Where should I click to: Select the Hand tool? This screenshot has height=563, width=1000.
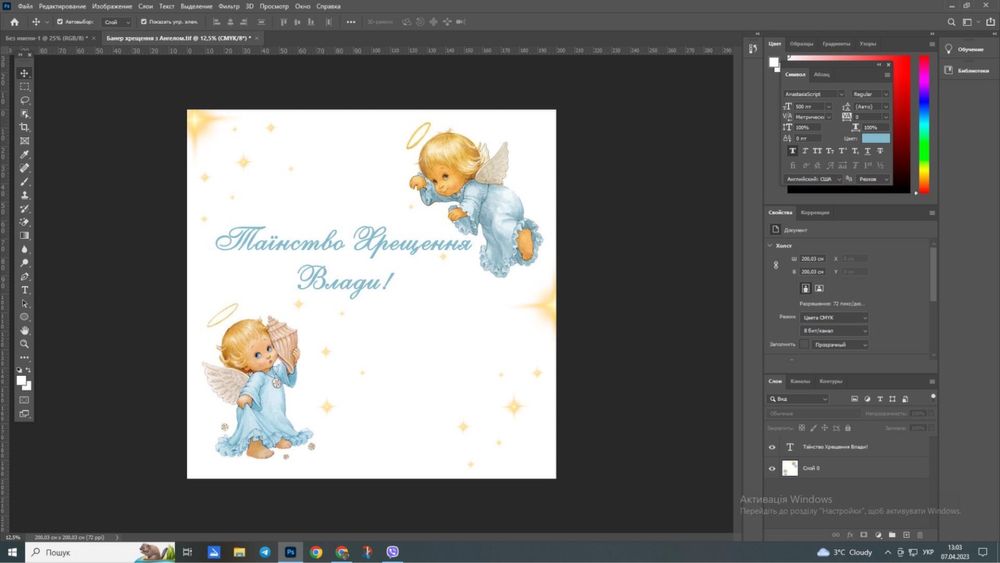tap(24, 330)
